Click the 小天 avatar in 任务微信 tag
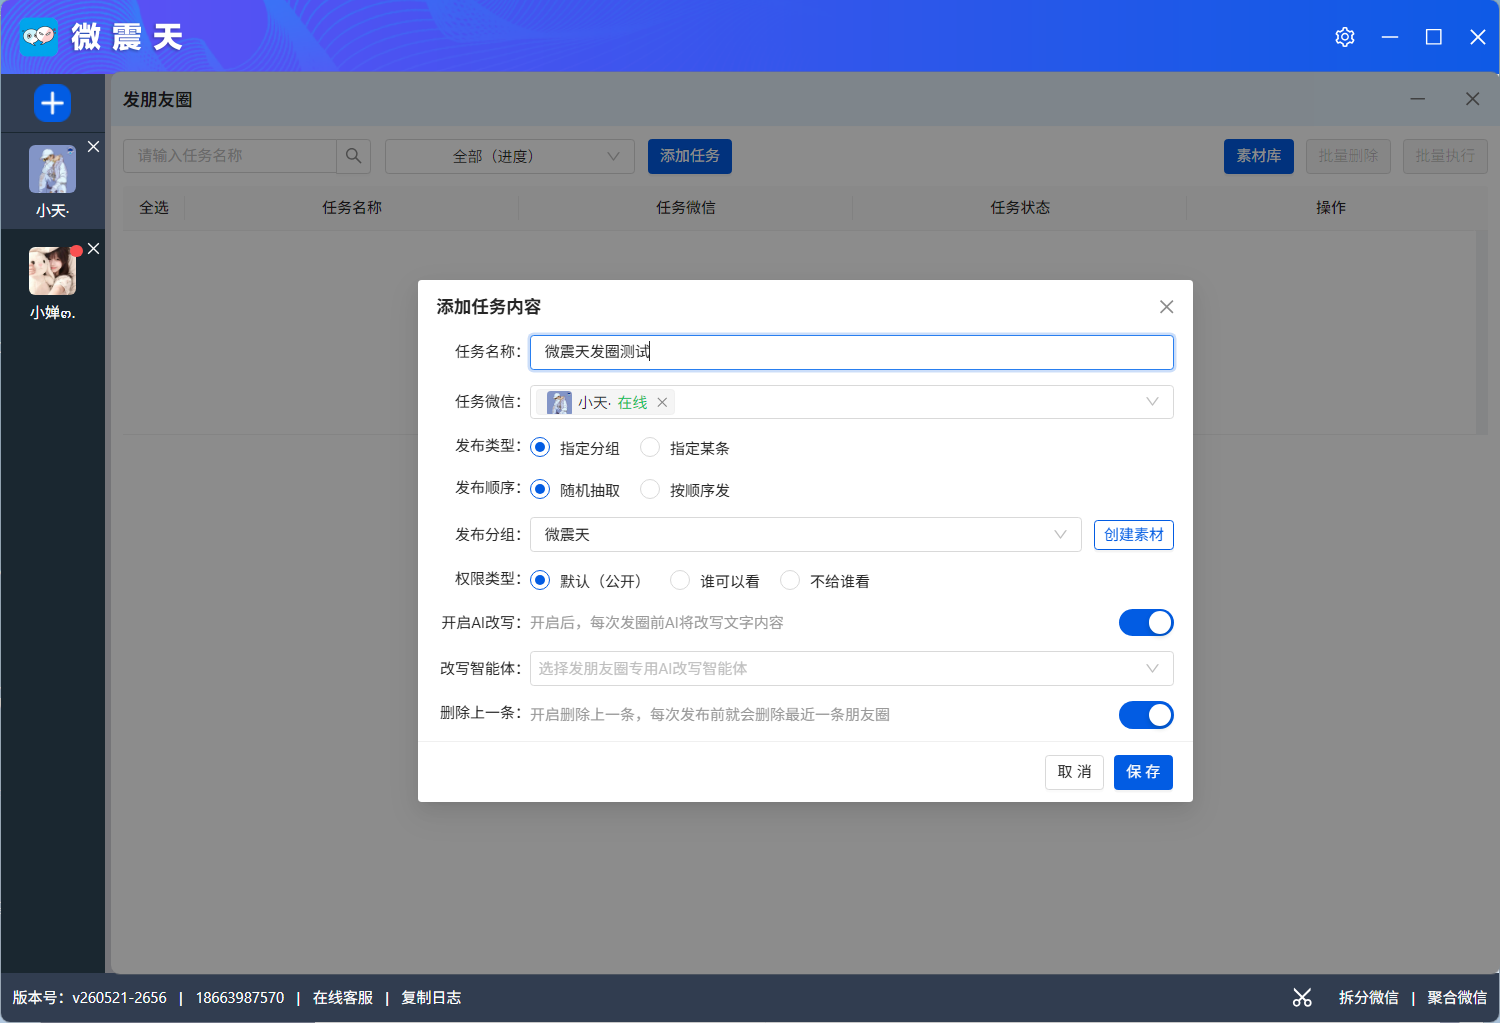Image resolution: width=1500 pixels, height=1023 pixels. [x=559, y=402]
